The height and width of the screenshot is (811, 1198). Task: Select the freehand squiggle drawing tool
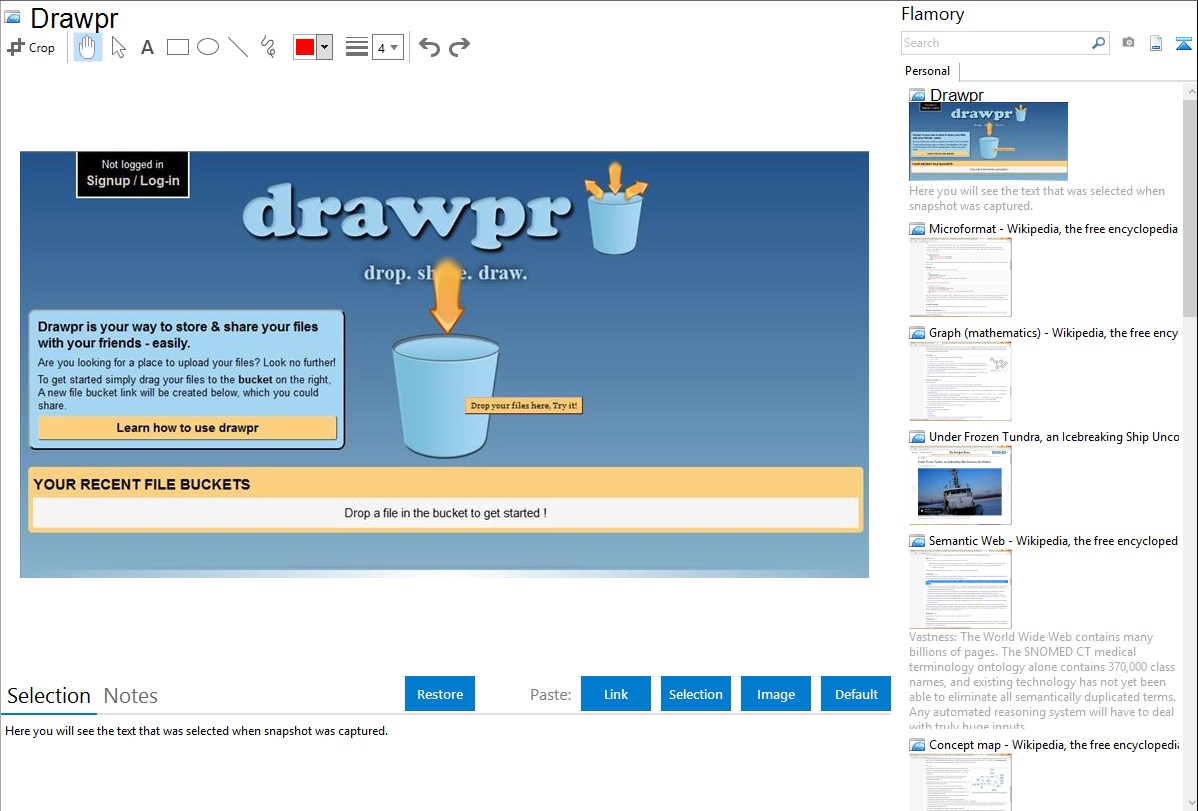tap(268, 47)
